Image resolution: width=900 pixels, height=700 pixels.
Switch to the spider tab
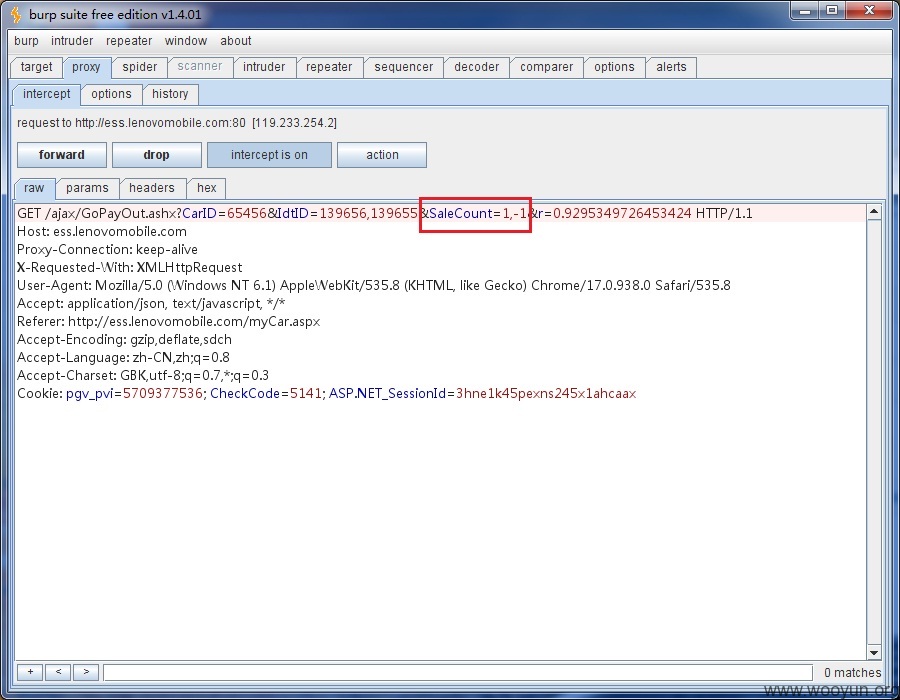pyautogui.click(x=139, y=67)
